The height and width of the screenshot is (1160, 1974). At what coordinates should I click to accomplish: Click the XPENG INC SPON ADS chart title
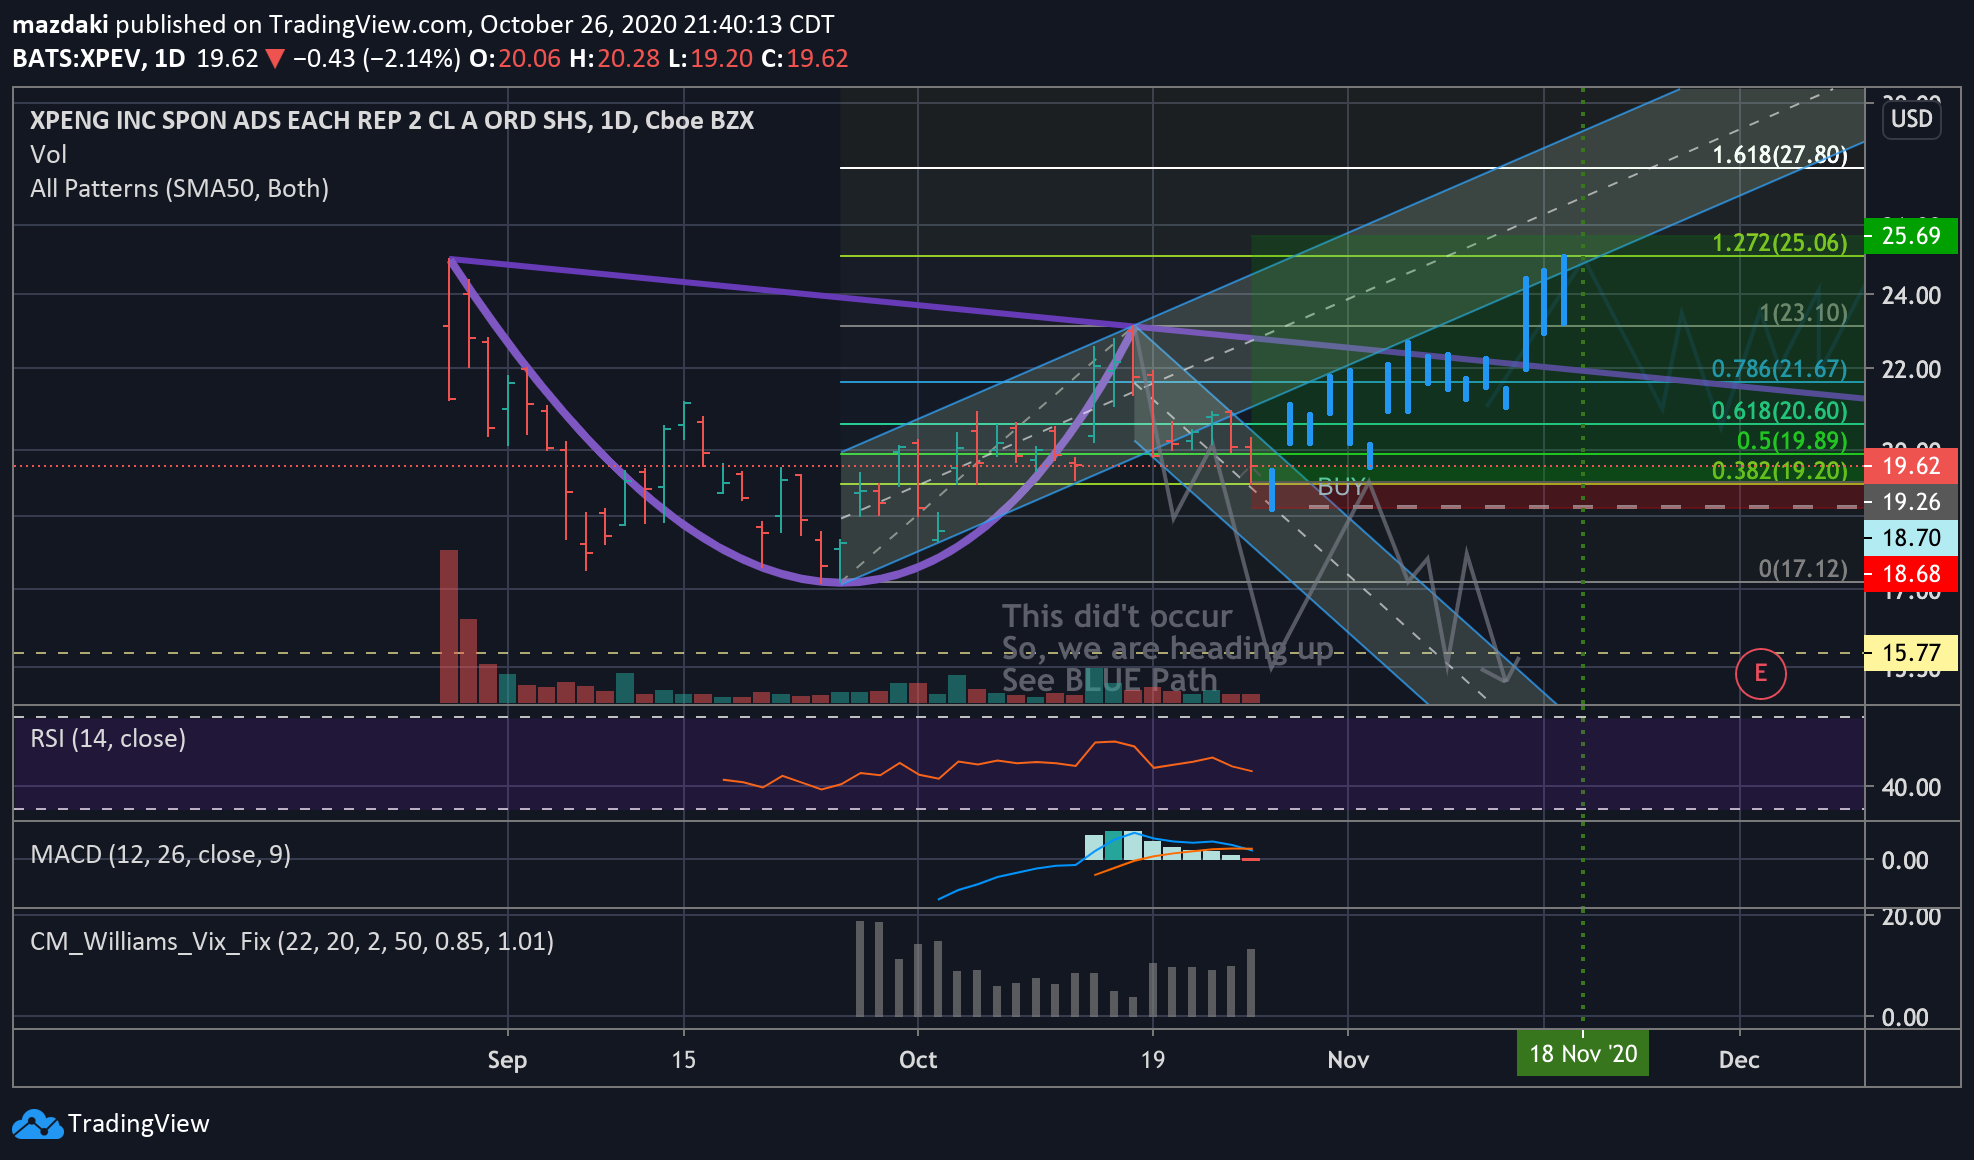pos(392,121)
